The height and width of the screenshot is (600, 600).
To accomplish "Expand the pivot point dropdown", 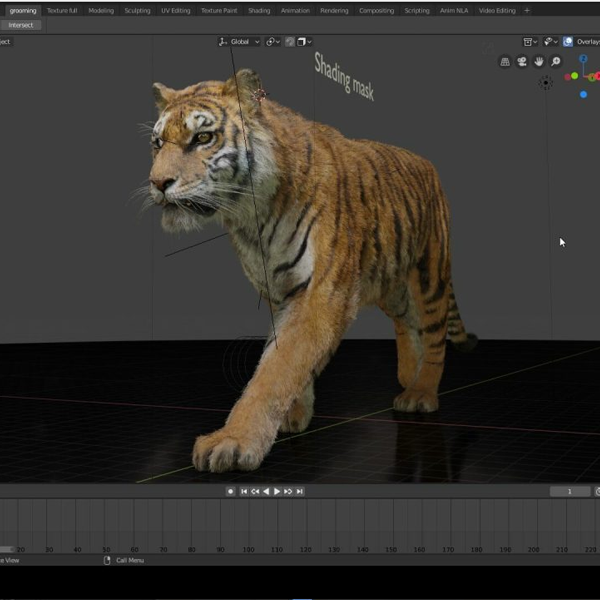I will (273, 42).
